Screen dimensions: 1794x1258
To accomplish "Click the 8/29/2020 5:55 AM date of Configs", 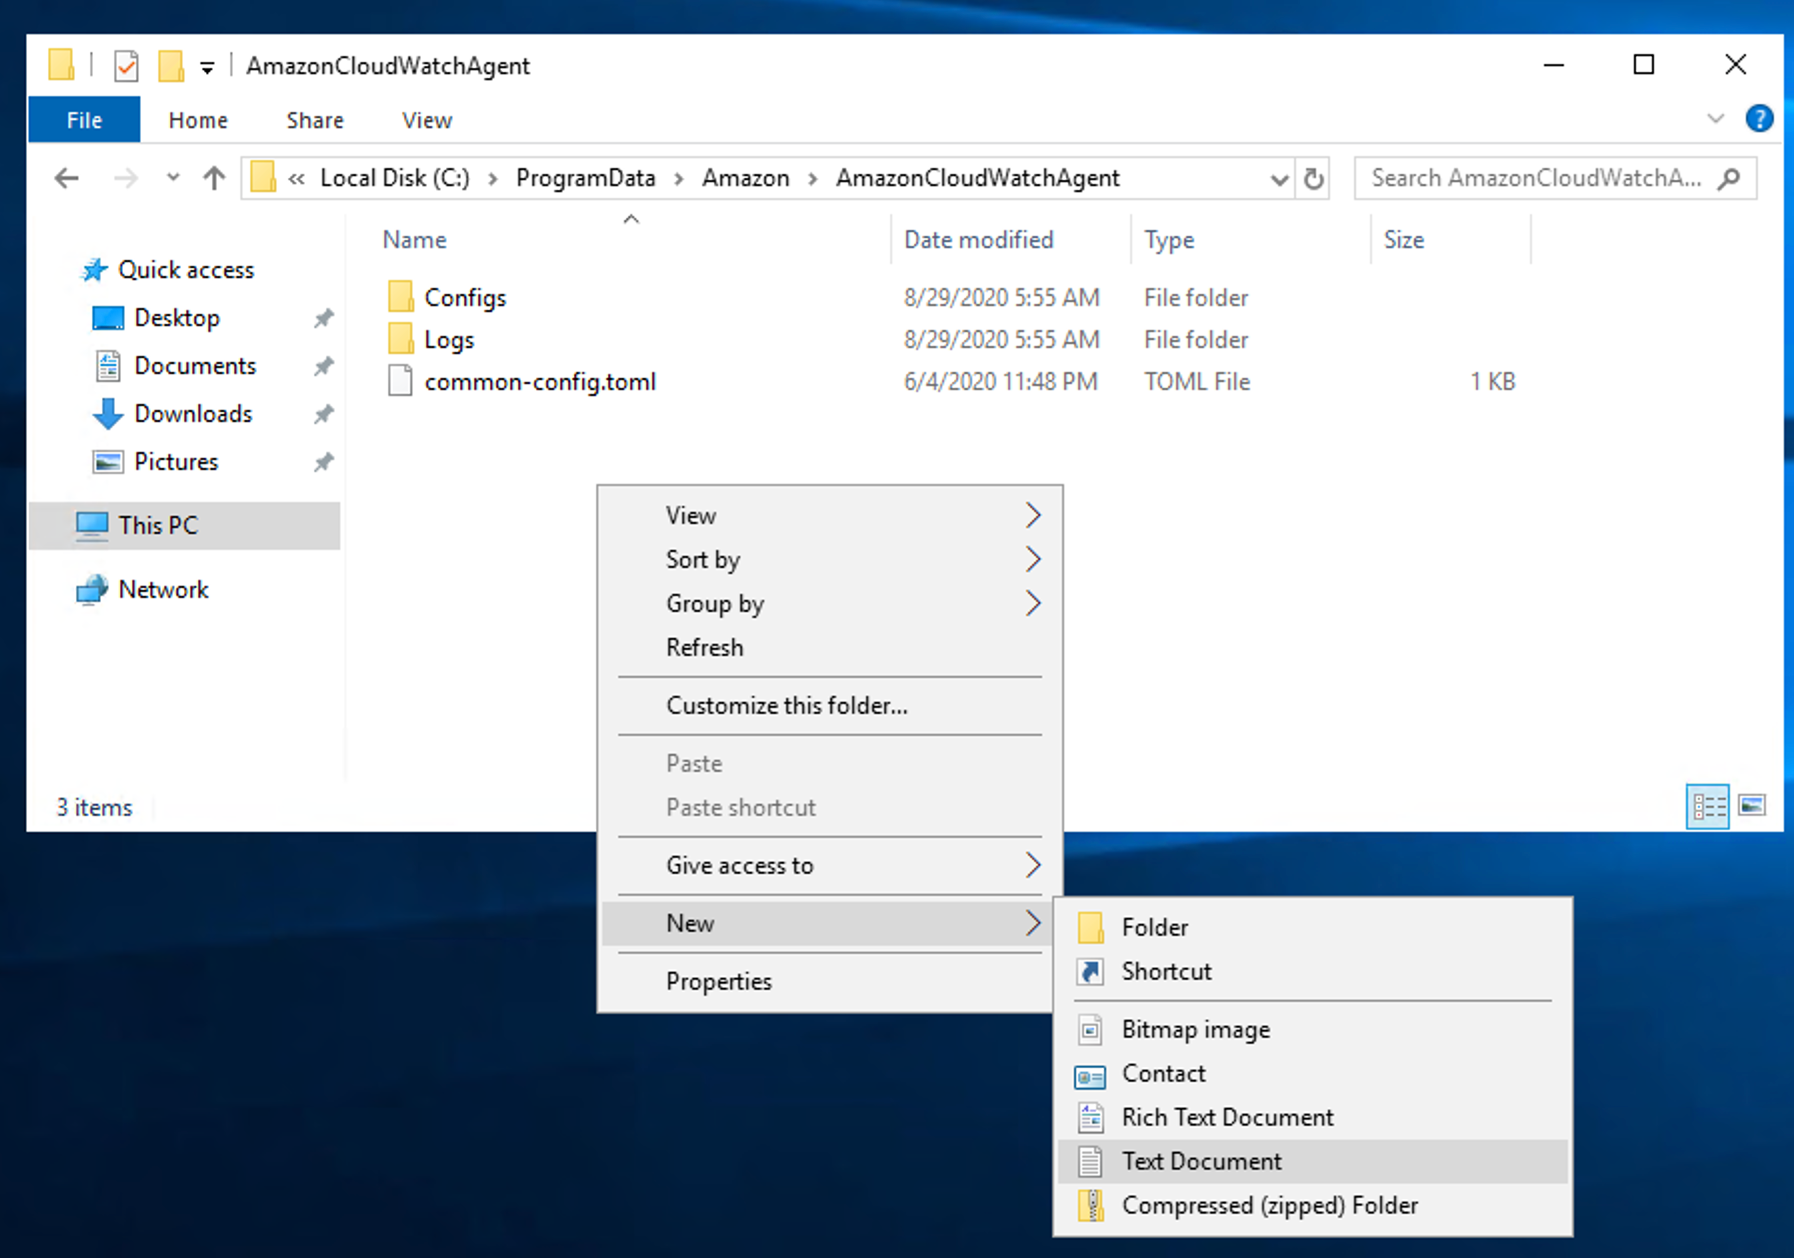I will click(x=1001, y=297).
